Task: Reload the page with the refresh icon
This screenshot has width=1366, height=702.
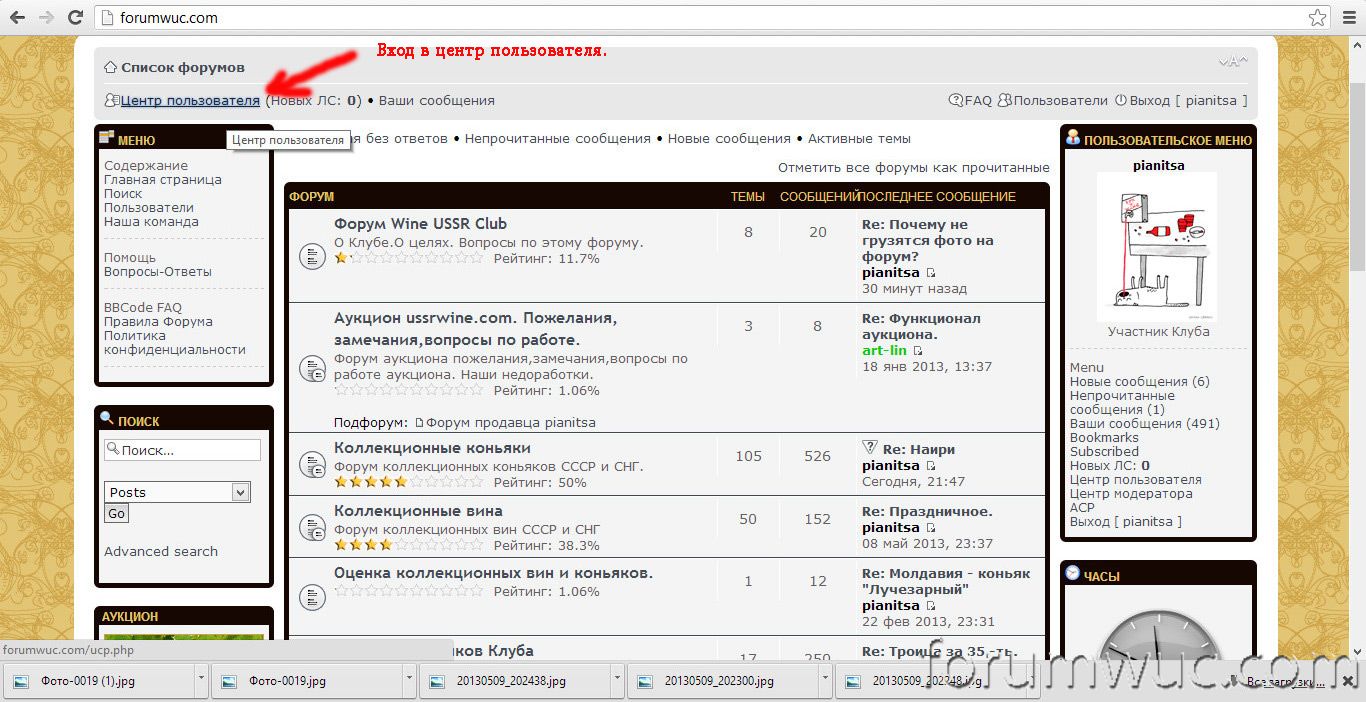Action: coord(75,17)
